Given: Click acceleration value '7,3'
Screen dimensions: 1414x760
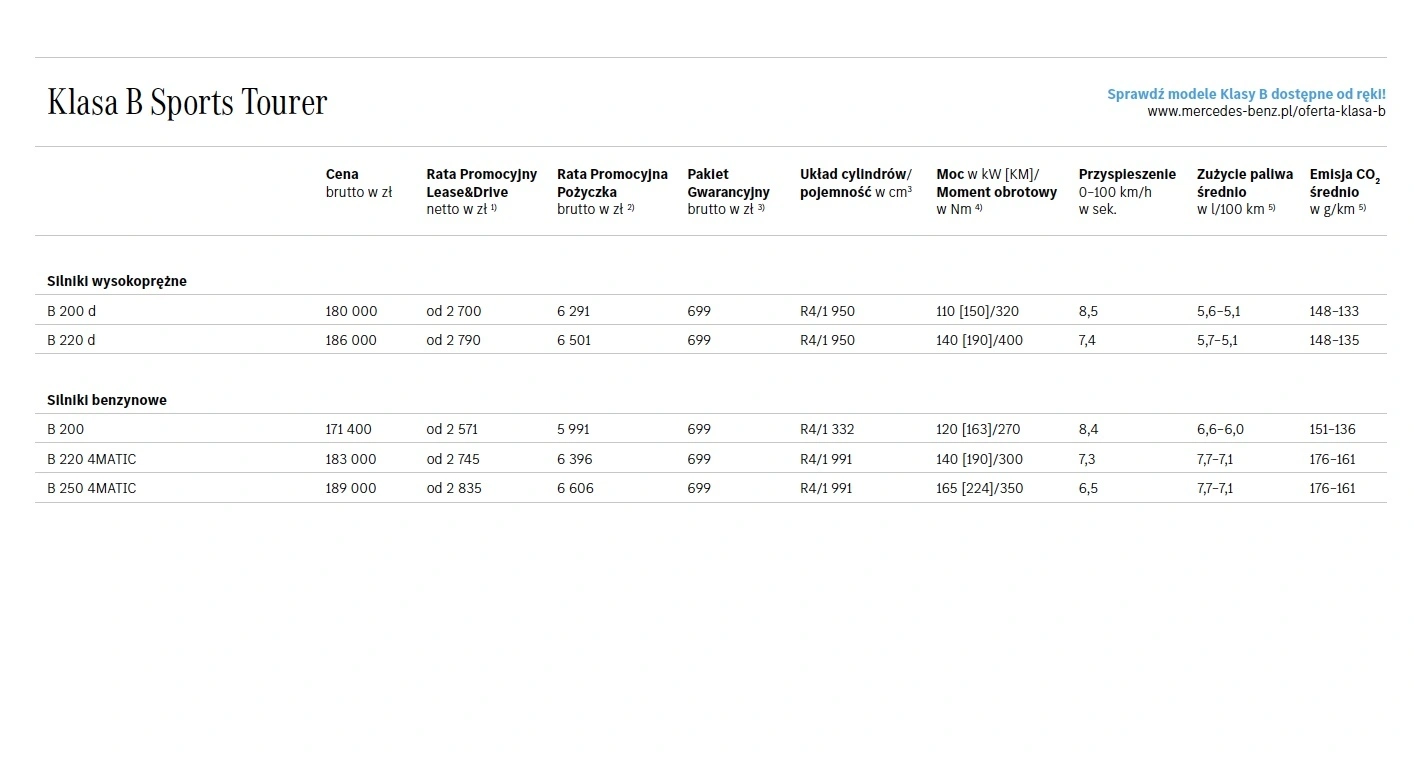Looking at the screenshot, I should [x=1087, y=459].
